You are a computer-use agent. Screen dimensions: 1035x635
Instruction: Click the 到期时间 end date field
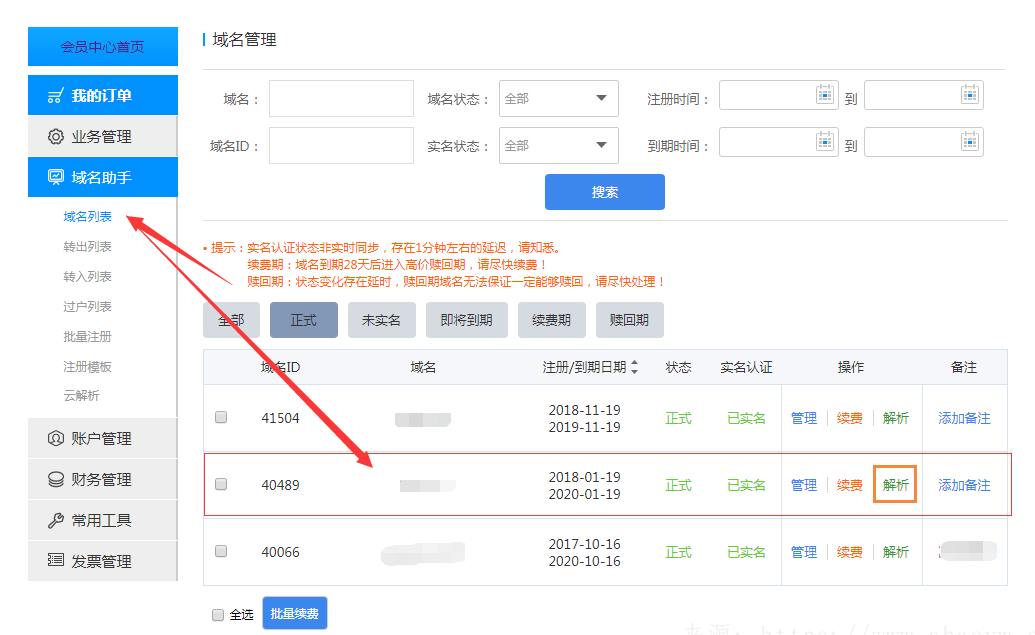[x=924, y=142]
